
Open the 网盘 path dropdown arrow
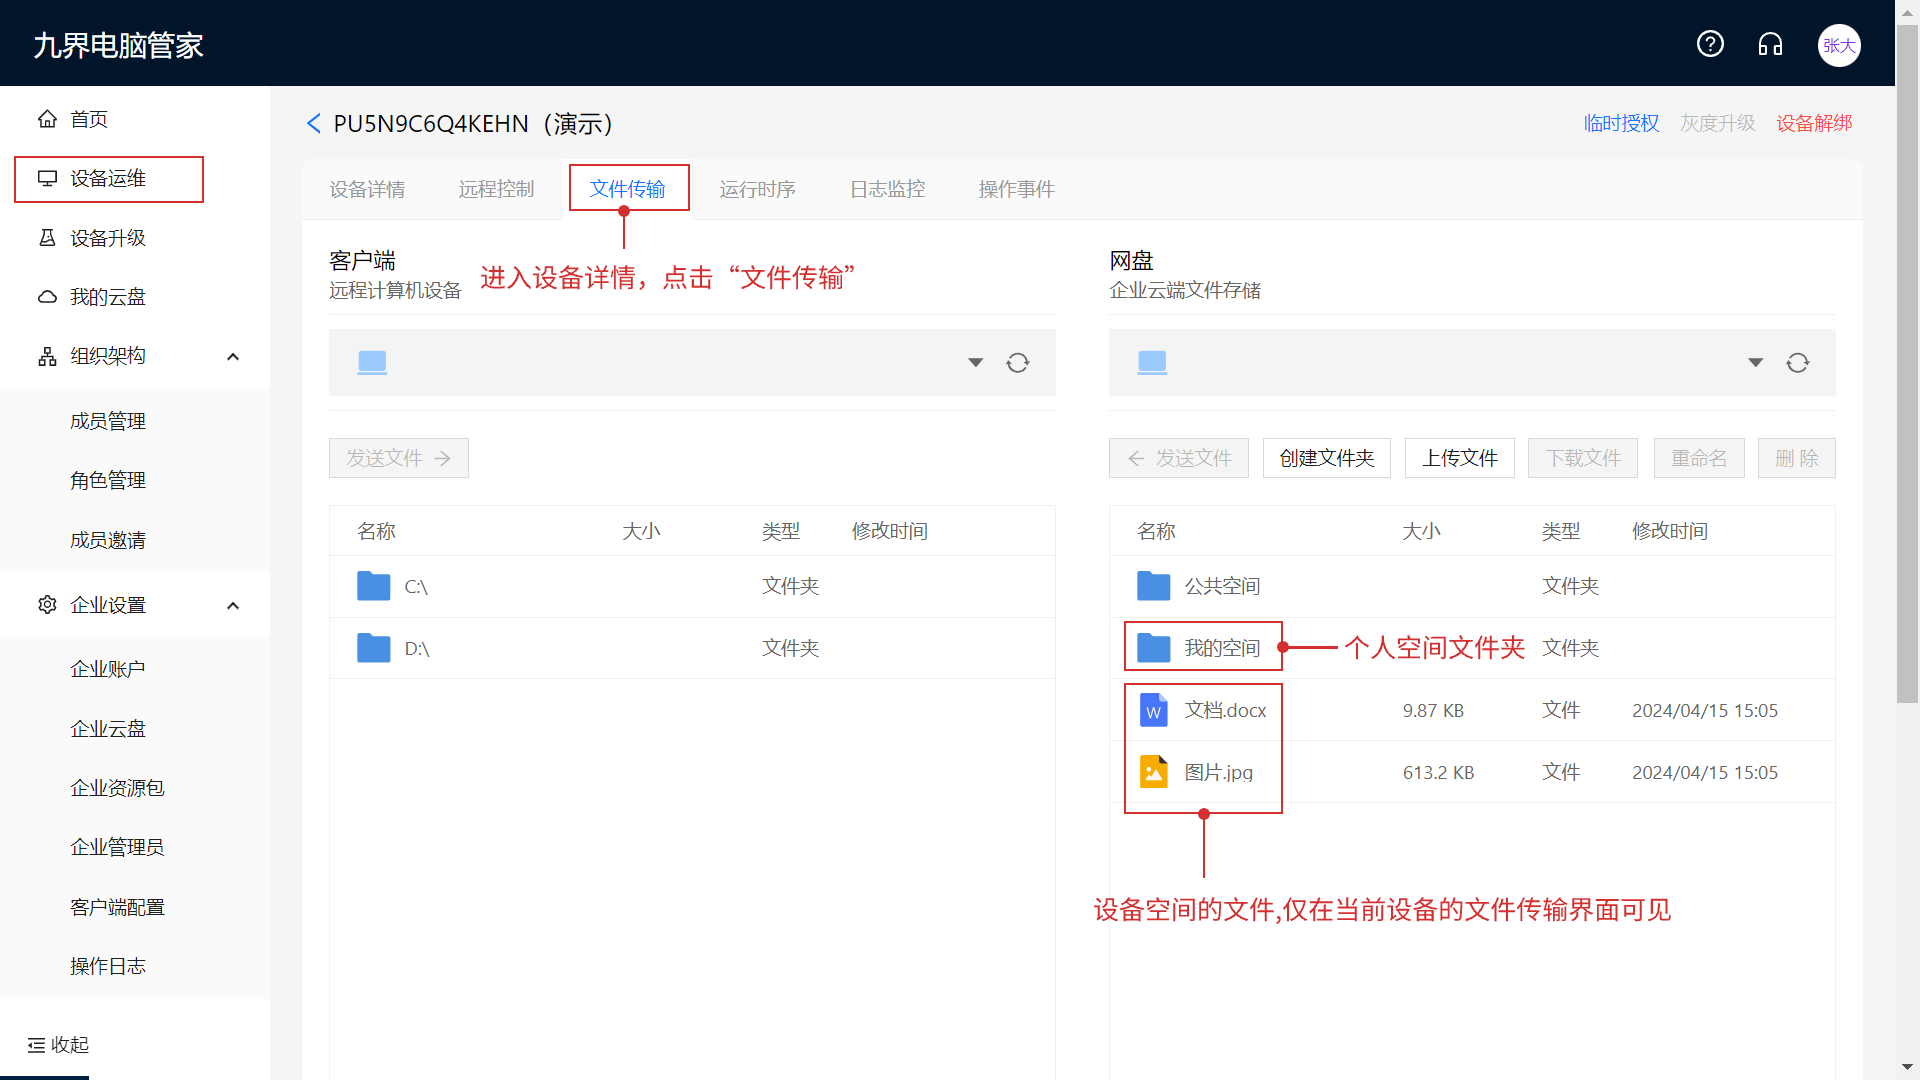1756,363
